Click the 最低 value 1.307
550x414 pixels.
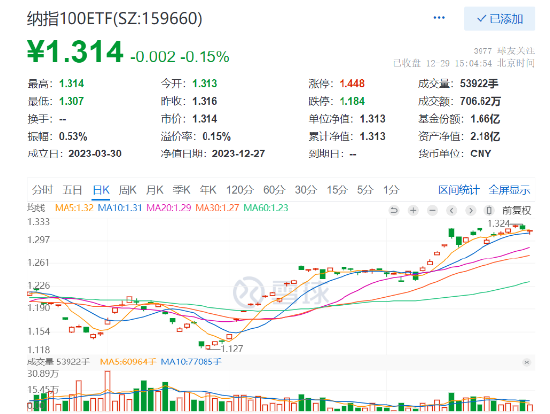[72, 101]
